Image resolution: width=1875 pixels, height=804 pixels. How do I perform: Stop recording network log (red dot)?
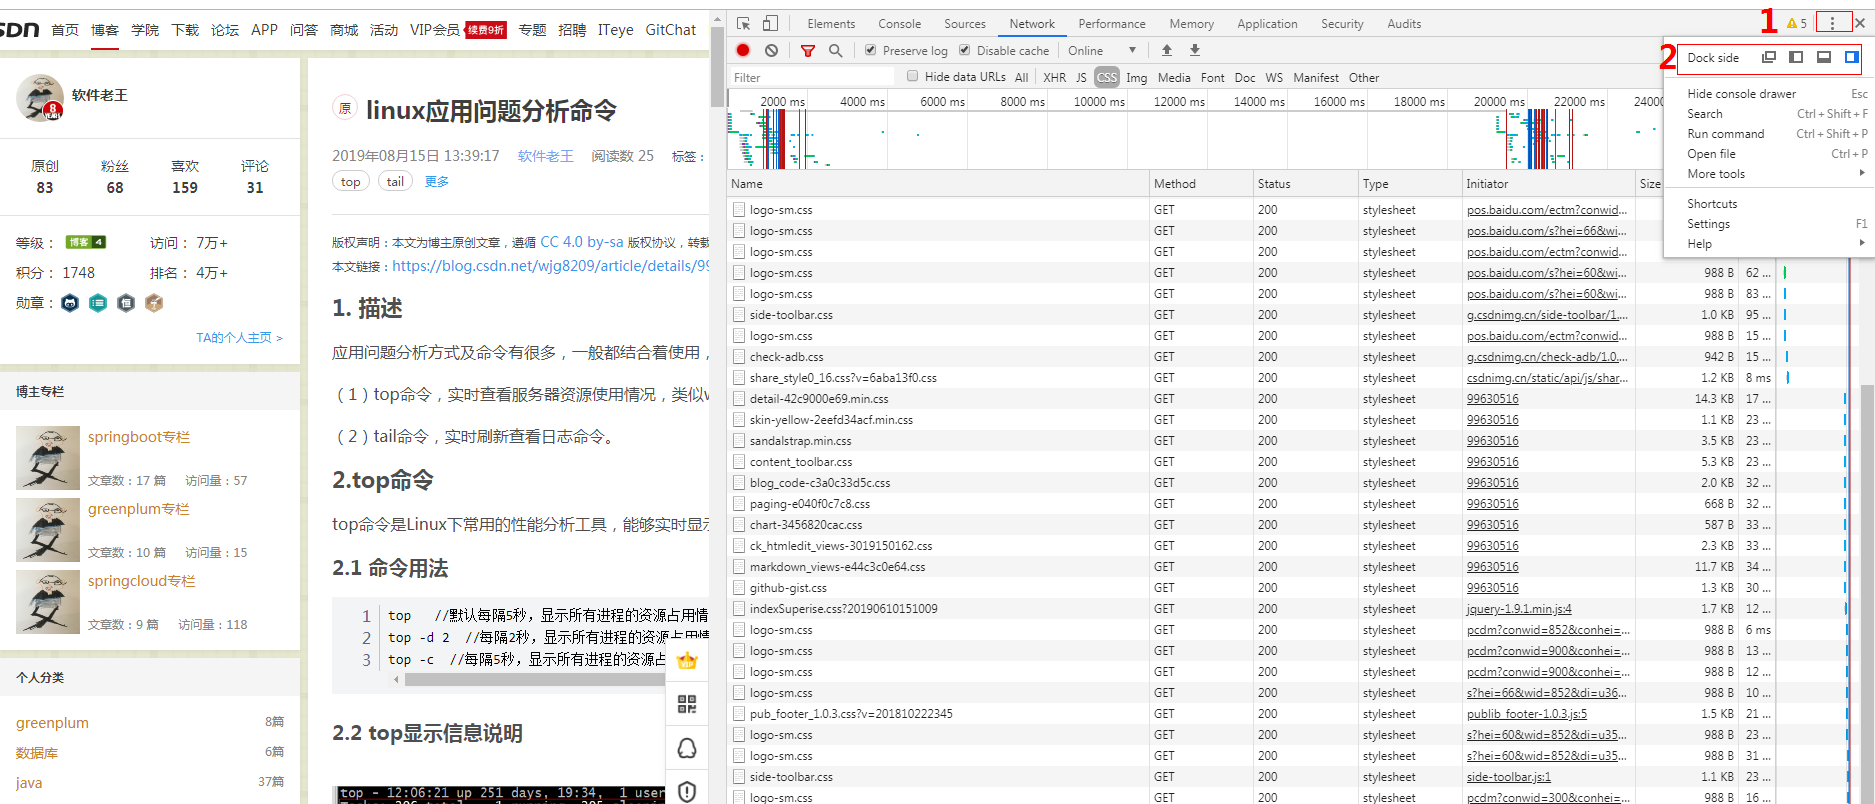click(x=743, y=50)
